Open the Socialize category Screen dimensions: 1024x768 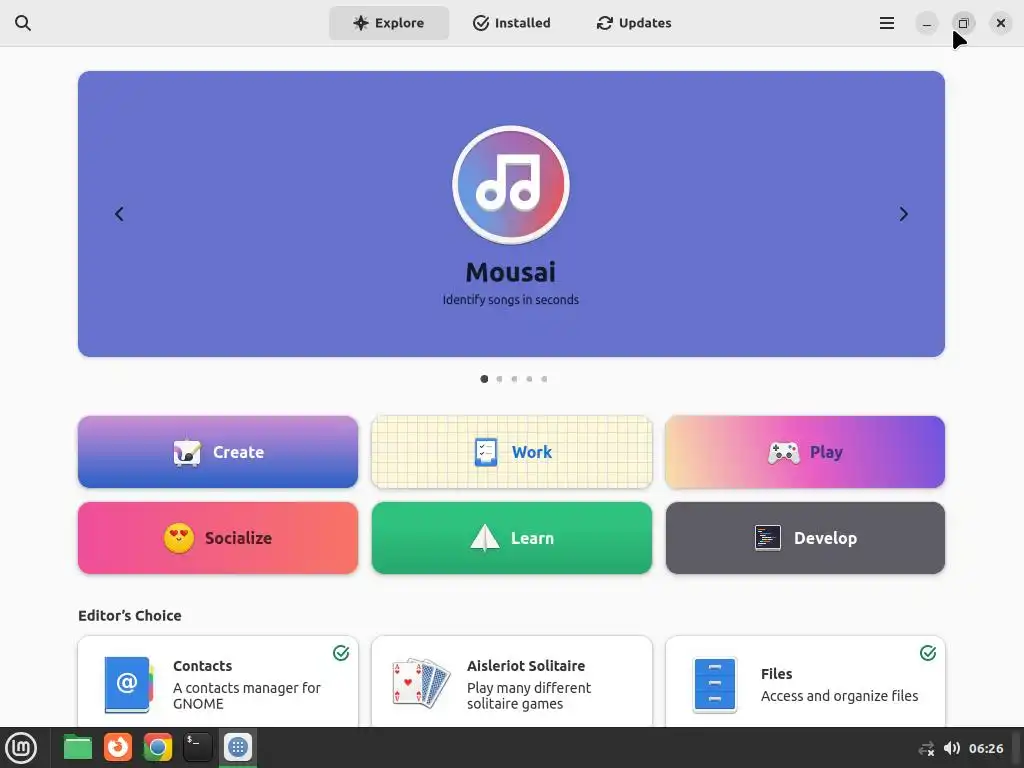tap(218, 538)
